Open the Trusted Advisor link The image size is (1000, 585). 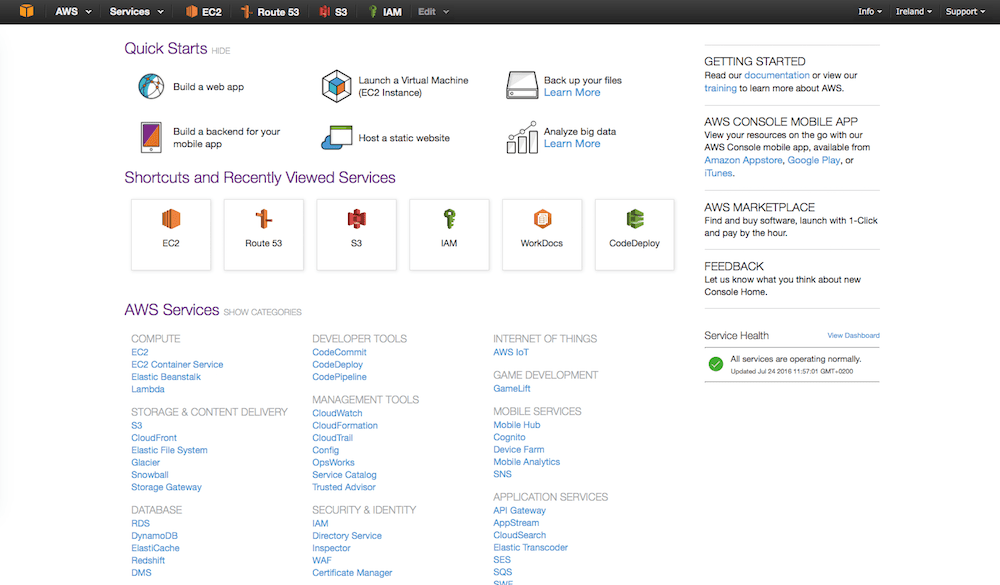click(x=344, y=487)
